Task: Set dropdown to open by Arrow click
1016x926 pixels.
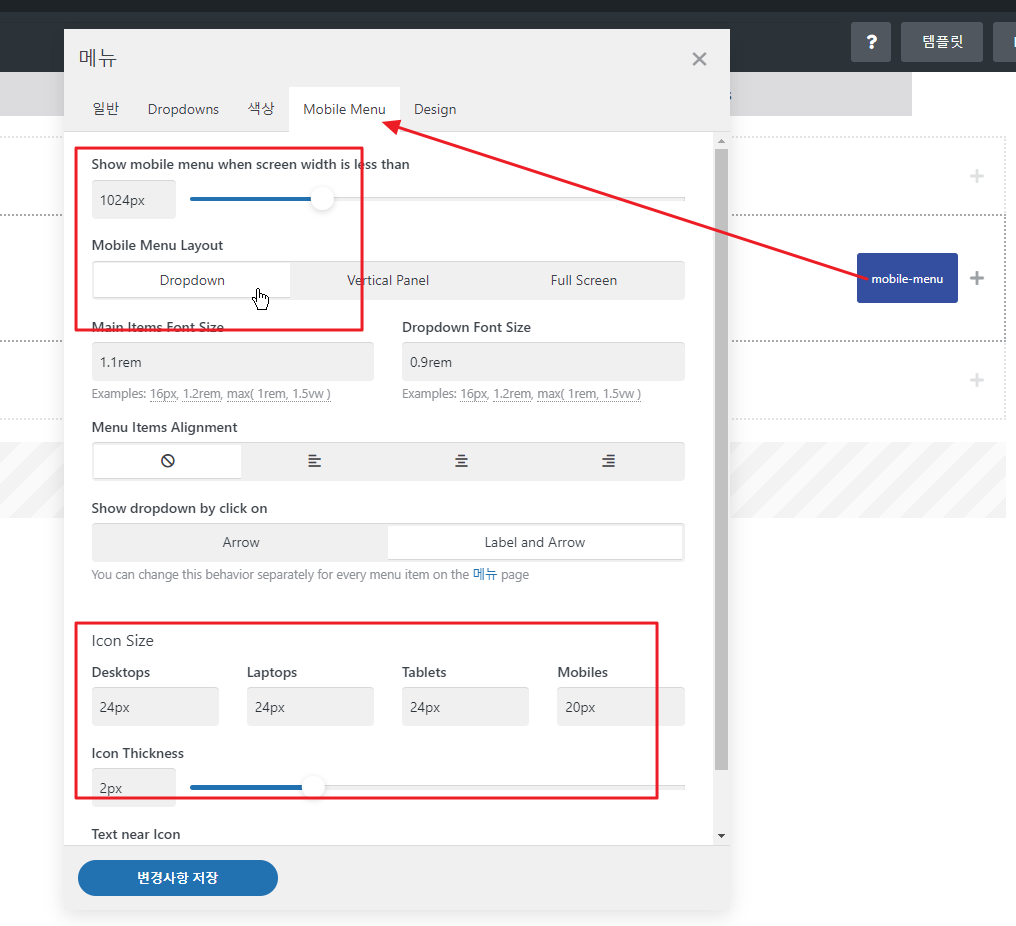Action: (x=240, y=542)
